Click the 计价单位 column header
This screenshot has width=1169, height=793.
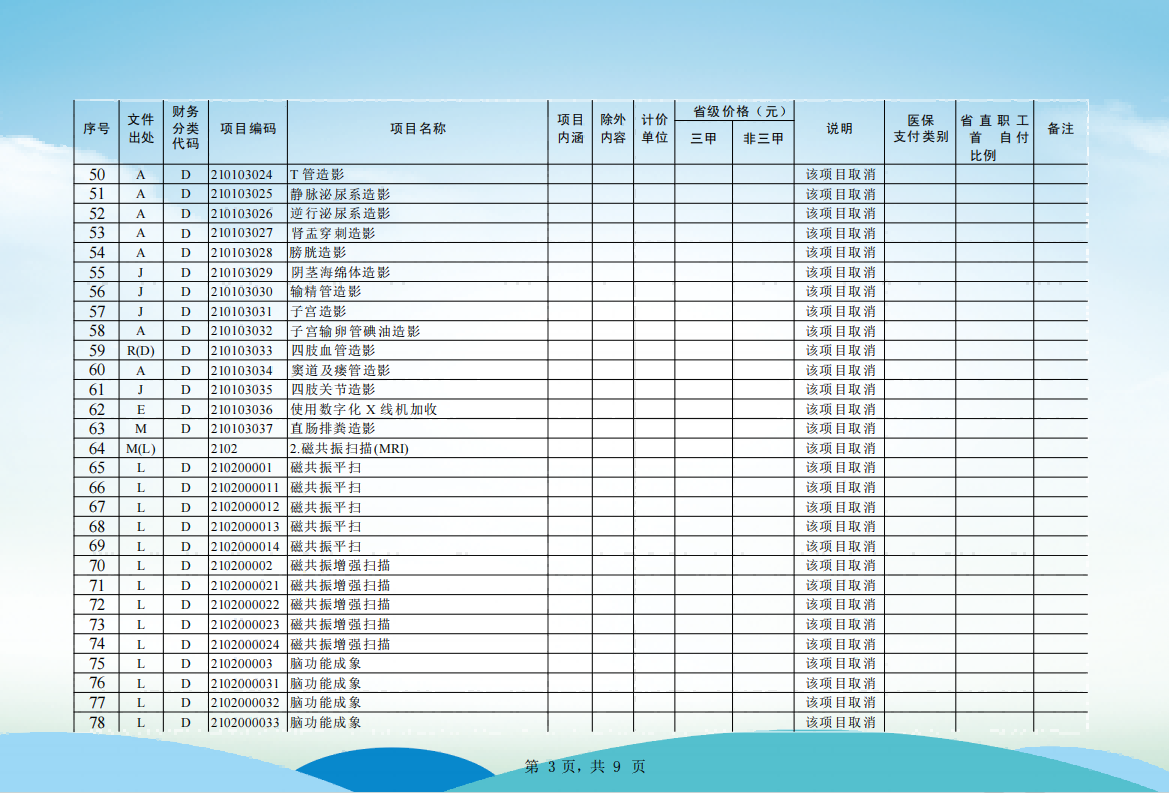(654, 129)
